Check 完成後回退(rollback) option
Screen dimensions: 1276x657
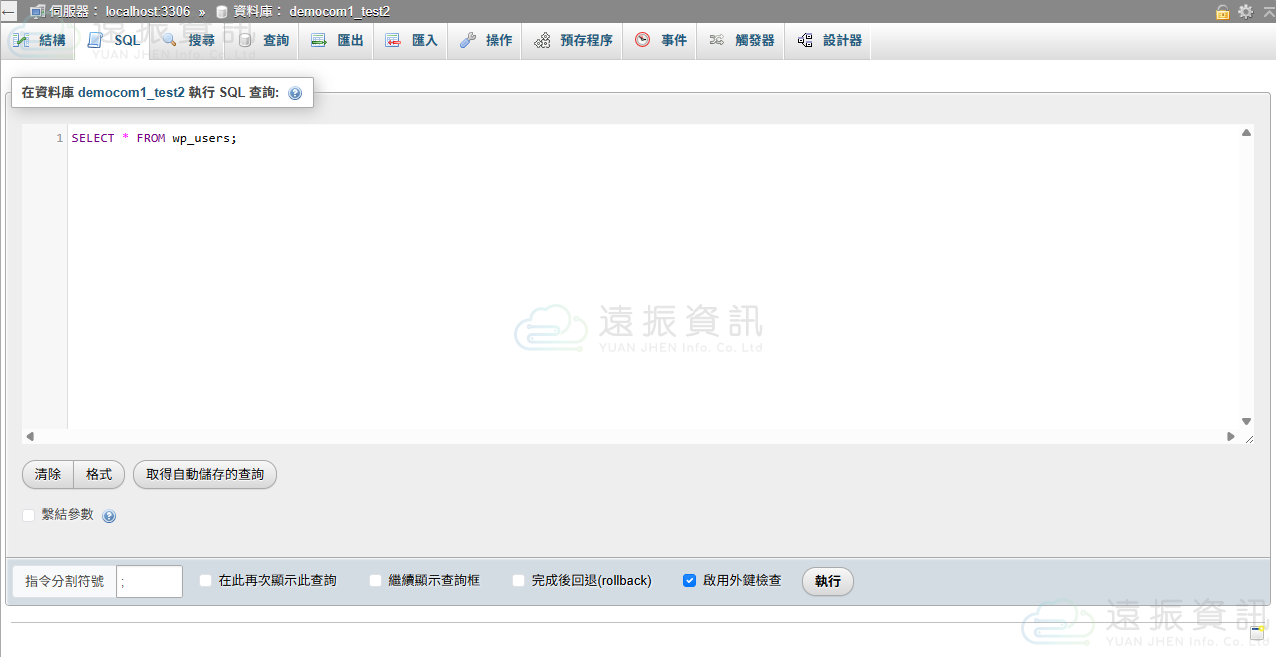518,580
